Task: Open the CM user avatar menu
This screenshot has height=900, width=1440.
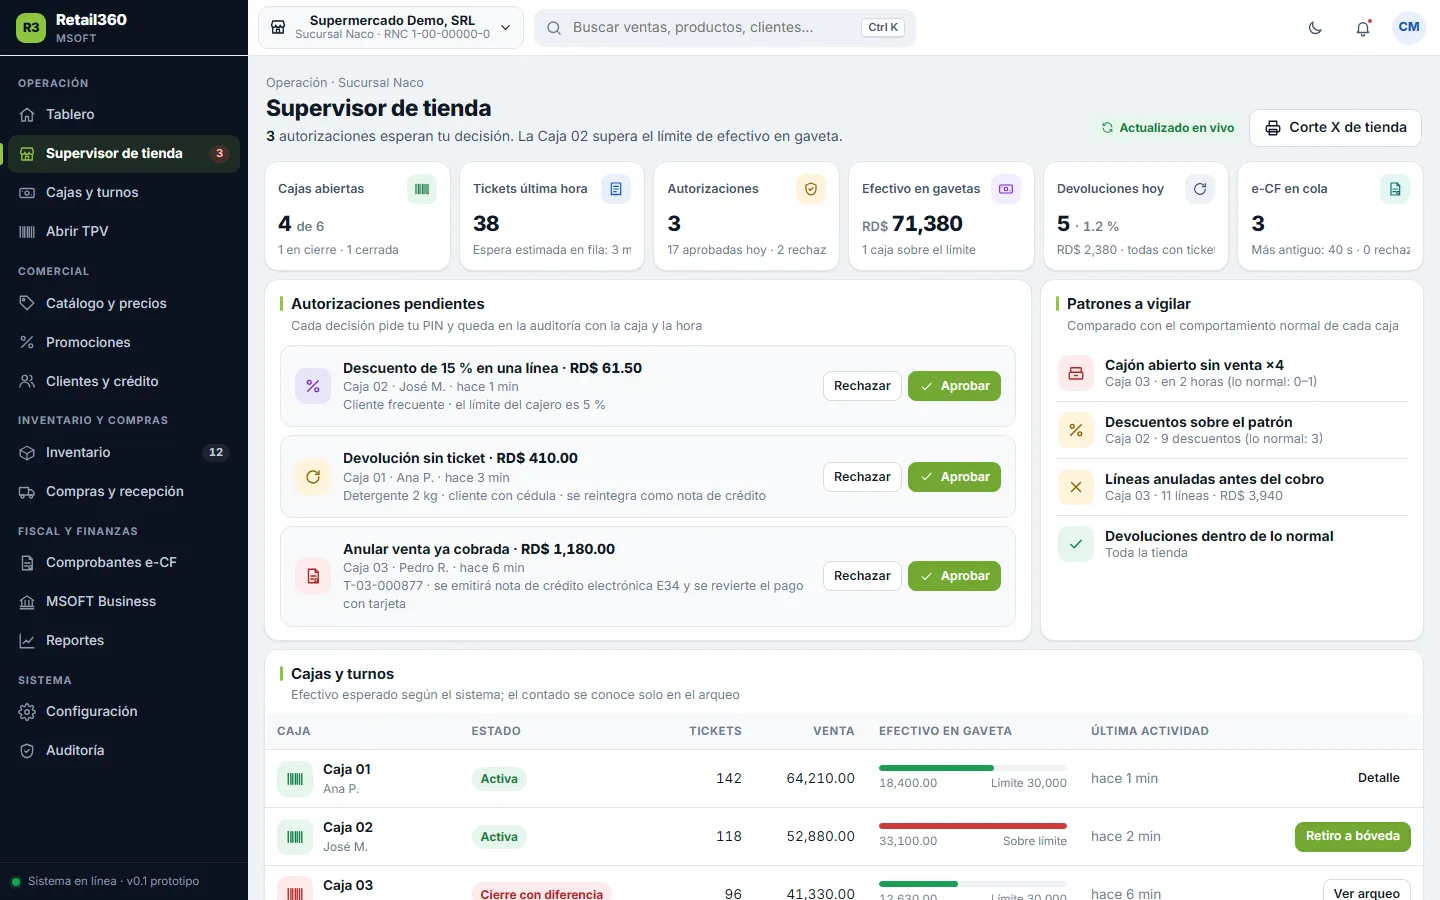Action: pos(1409,28)
